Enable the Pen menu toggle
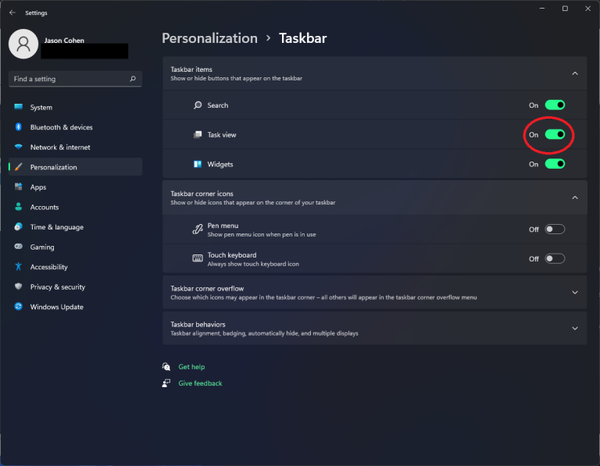 coord(554,229)
